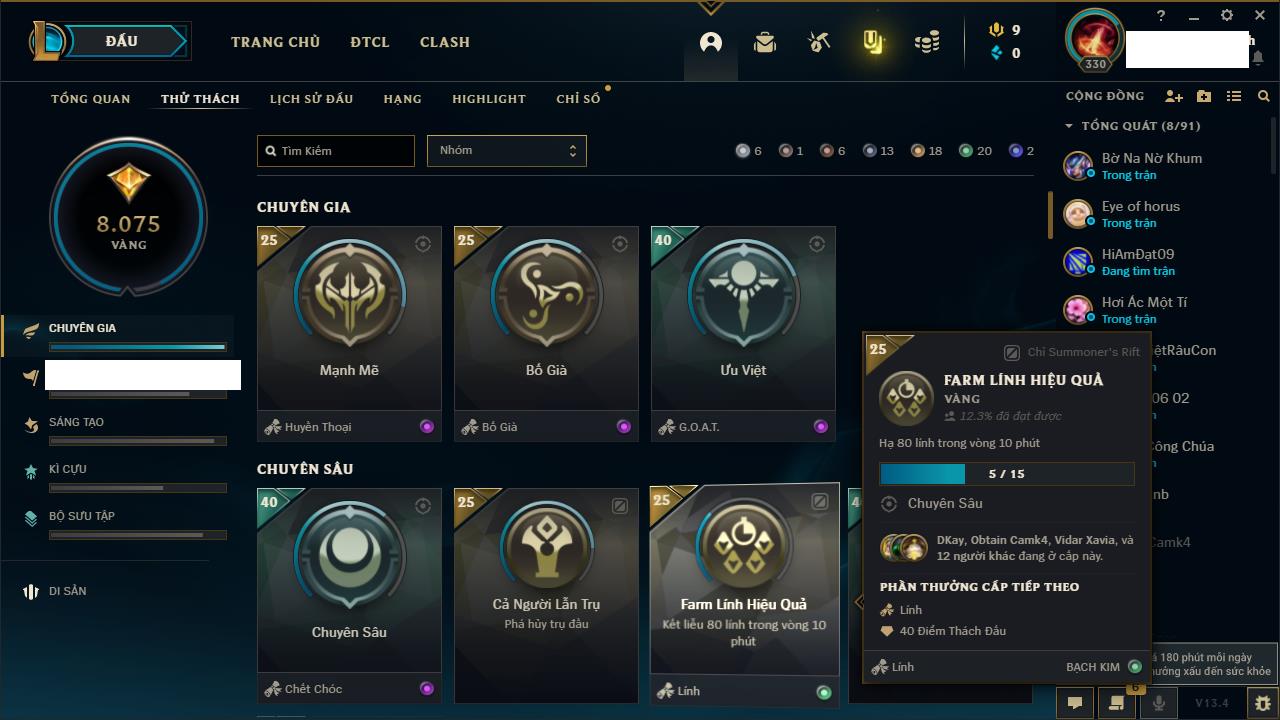1280x720 pixels.
Task: Toggle the microphone mute button
Action: 1159,703
